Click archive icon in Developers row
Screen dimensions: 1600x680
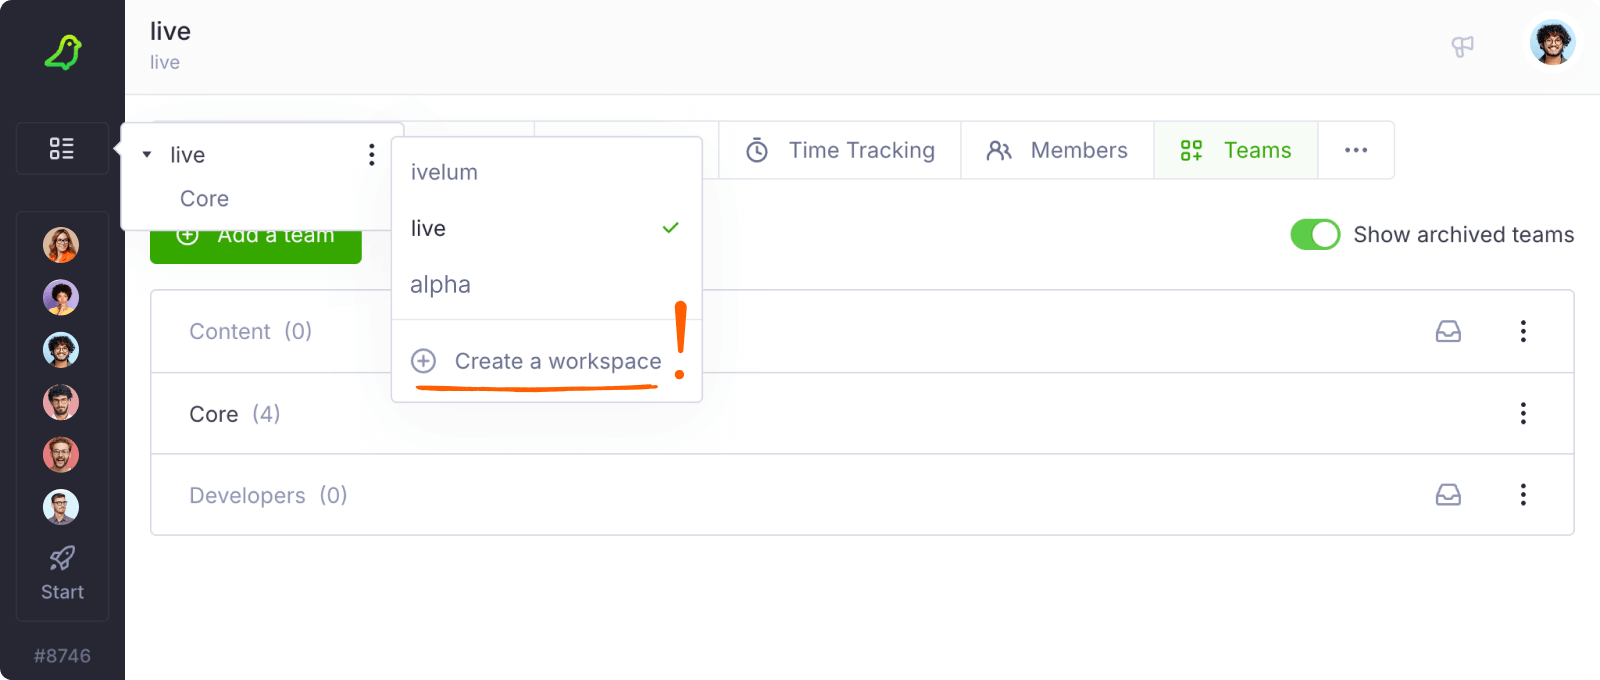[1448, 495]
